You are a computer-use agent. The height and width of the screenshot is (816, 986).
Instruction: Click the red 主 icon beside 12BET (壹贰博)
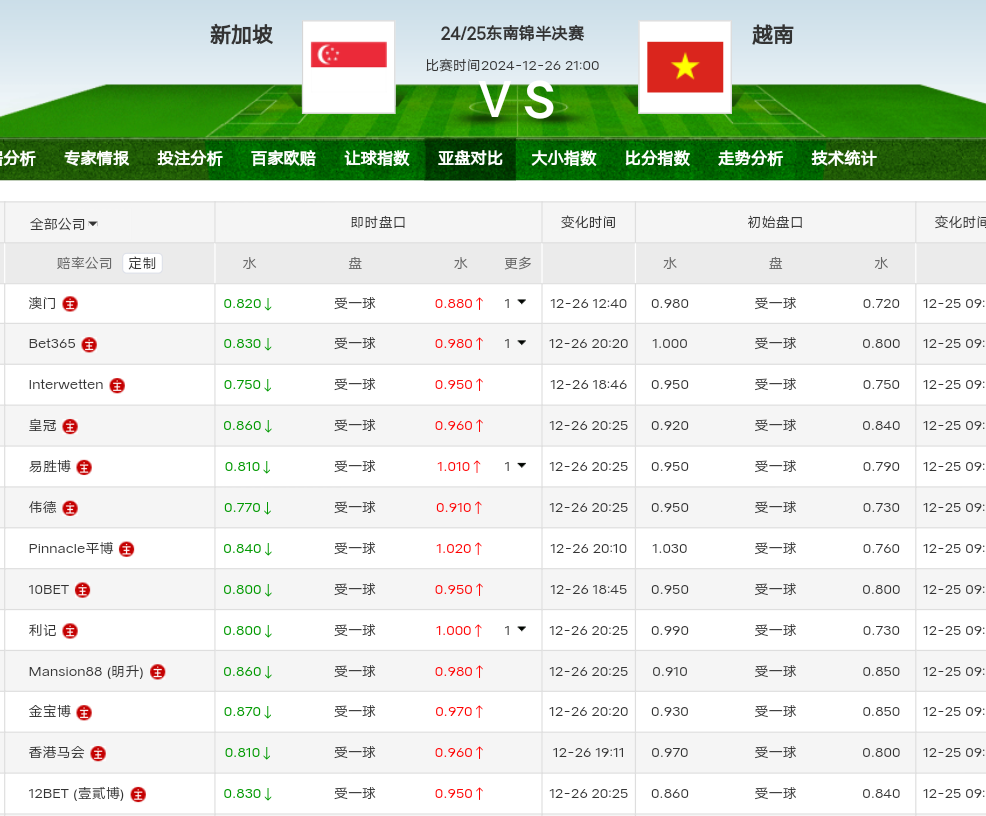[138, 795]
